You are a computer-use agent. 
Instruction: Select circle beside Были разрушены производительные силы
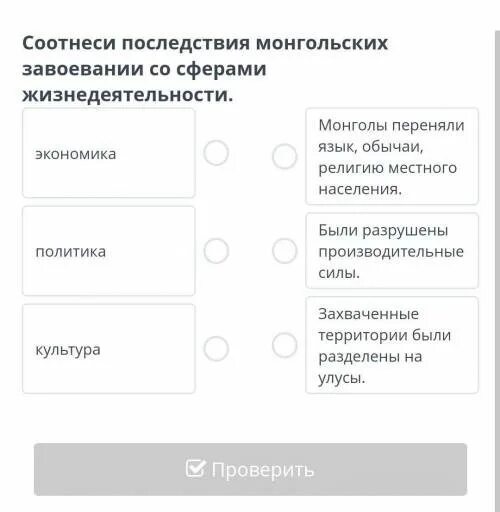pyautogui.click(x=284, y=251)
